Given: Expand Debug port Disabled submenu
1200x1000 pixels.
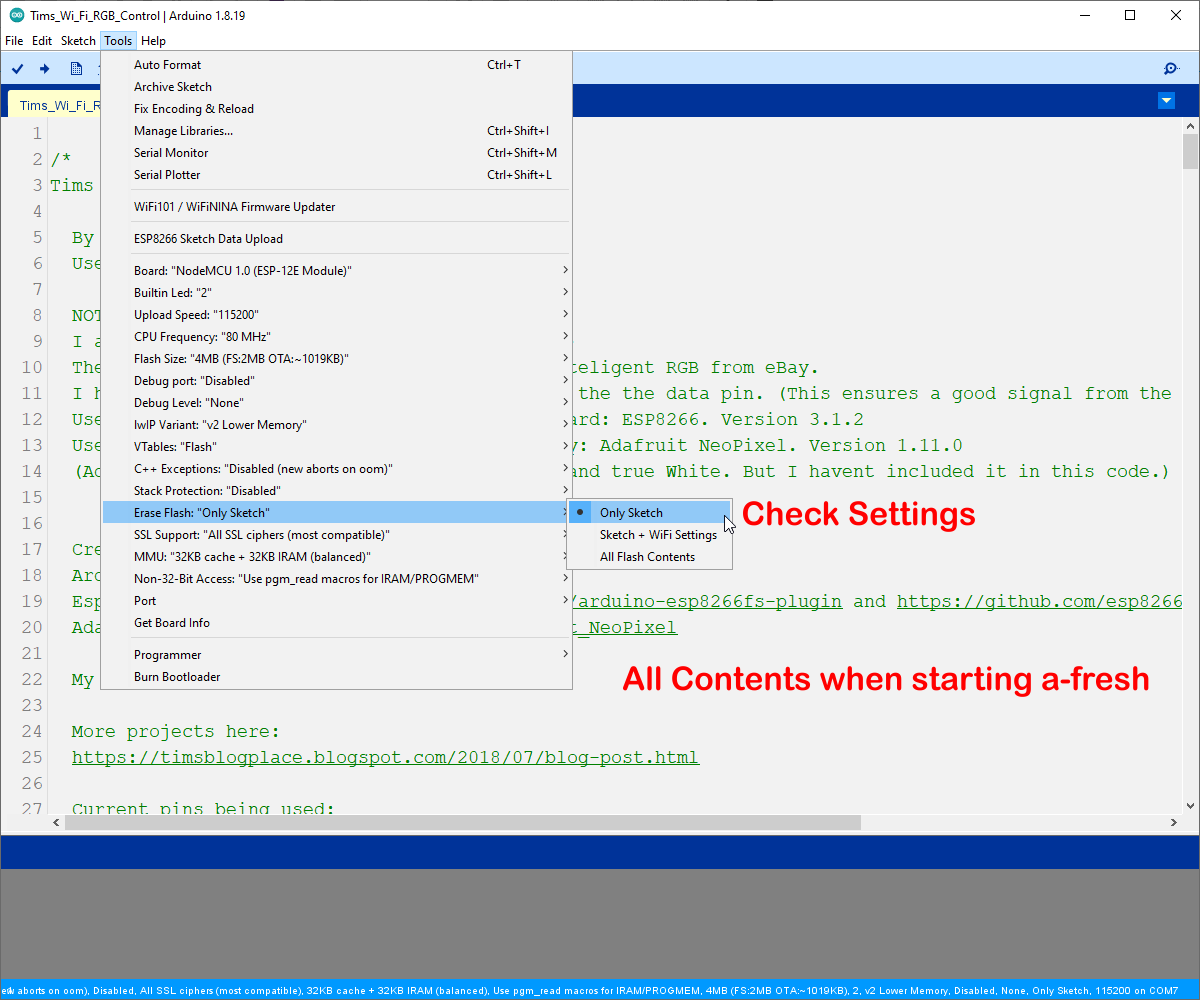Looking at the screenshot, I should click(337, 381).
